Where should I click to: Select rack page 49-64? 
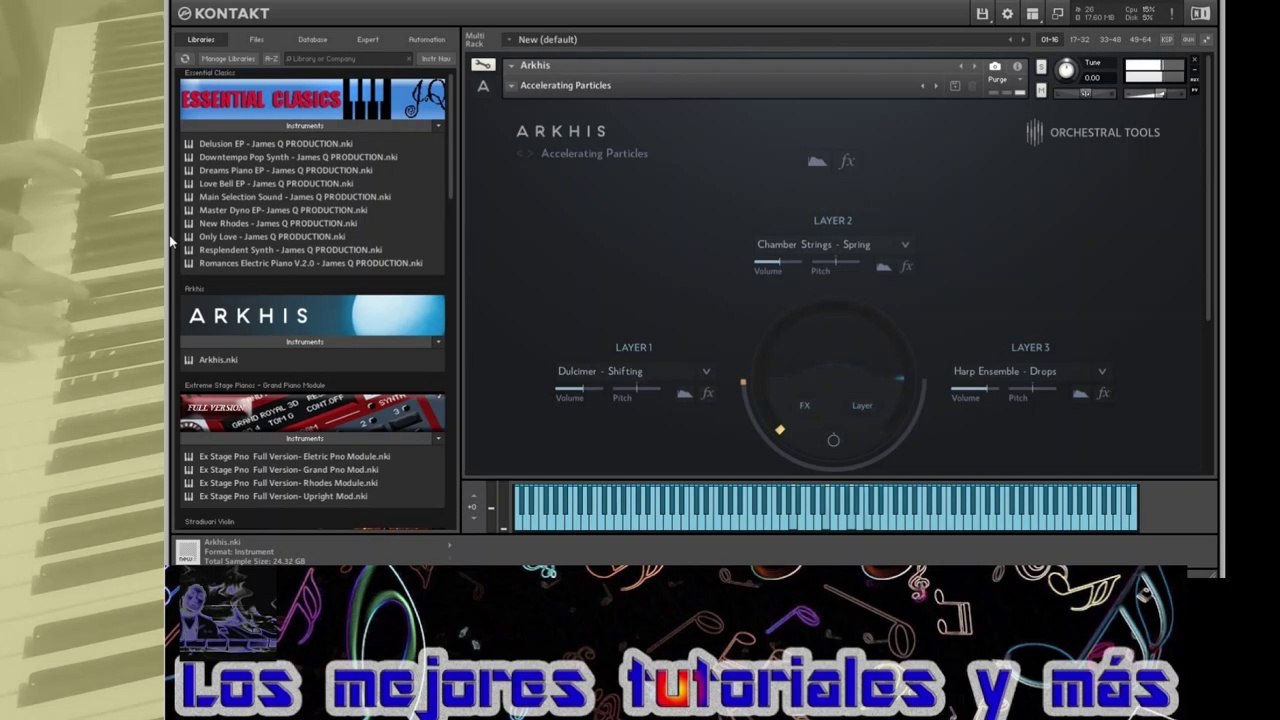[x=1140, y=40]
